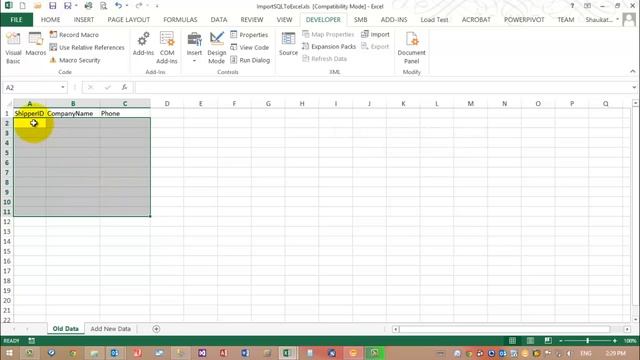Open control Properties

pos(249,35)
